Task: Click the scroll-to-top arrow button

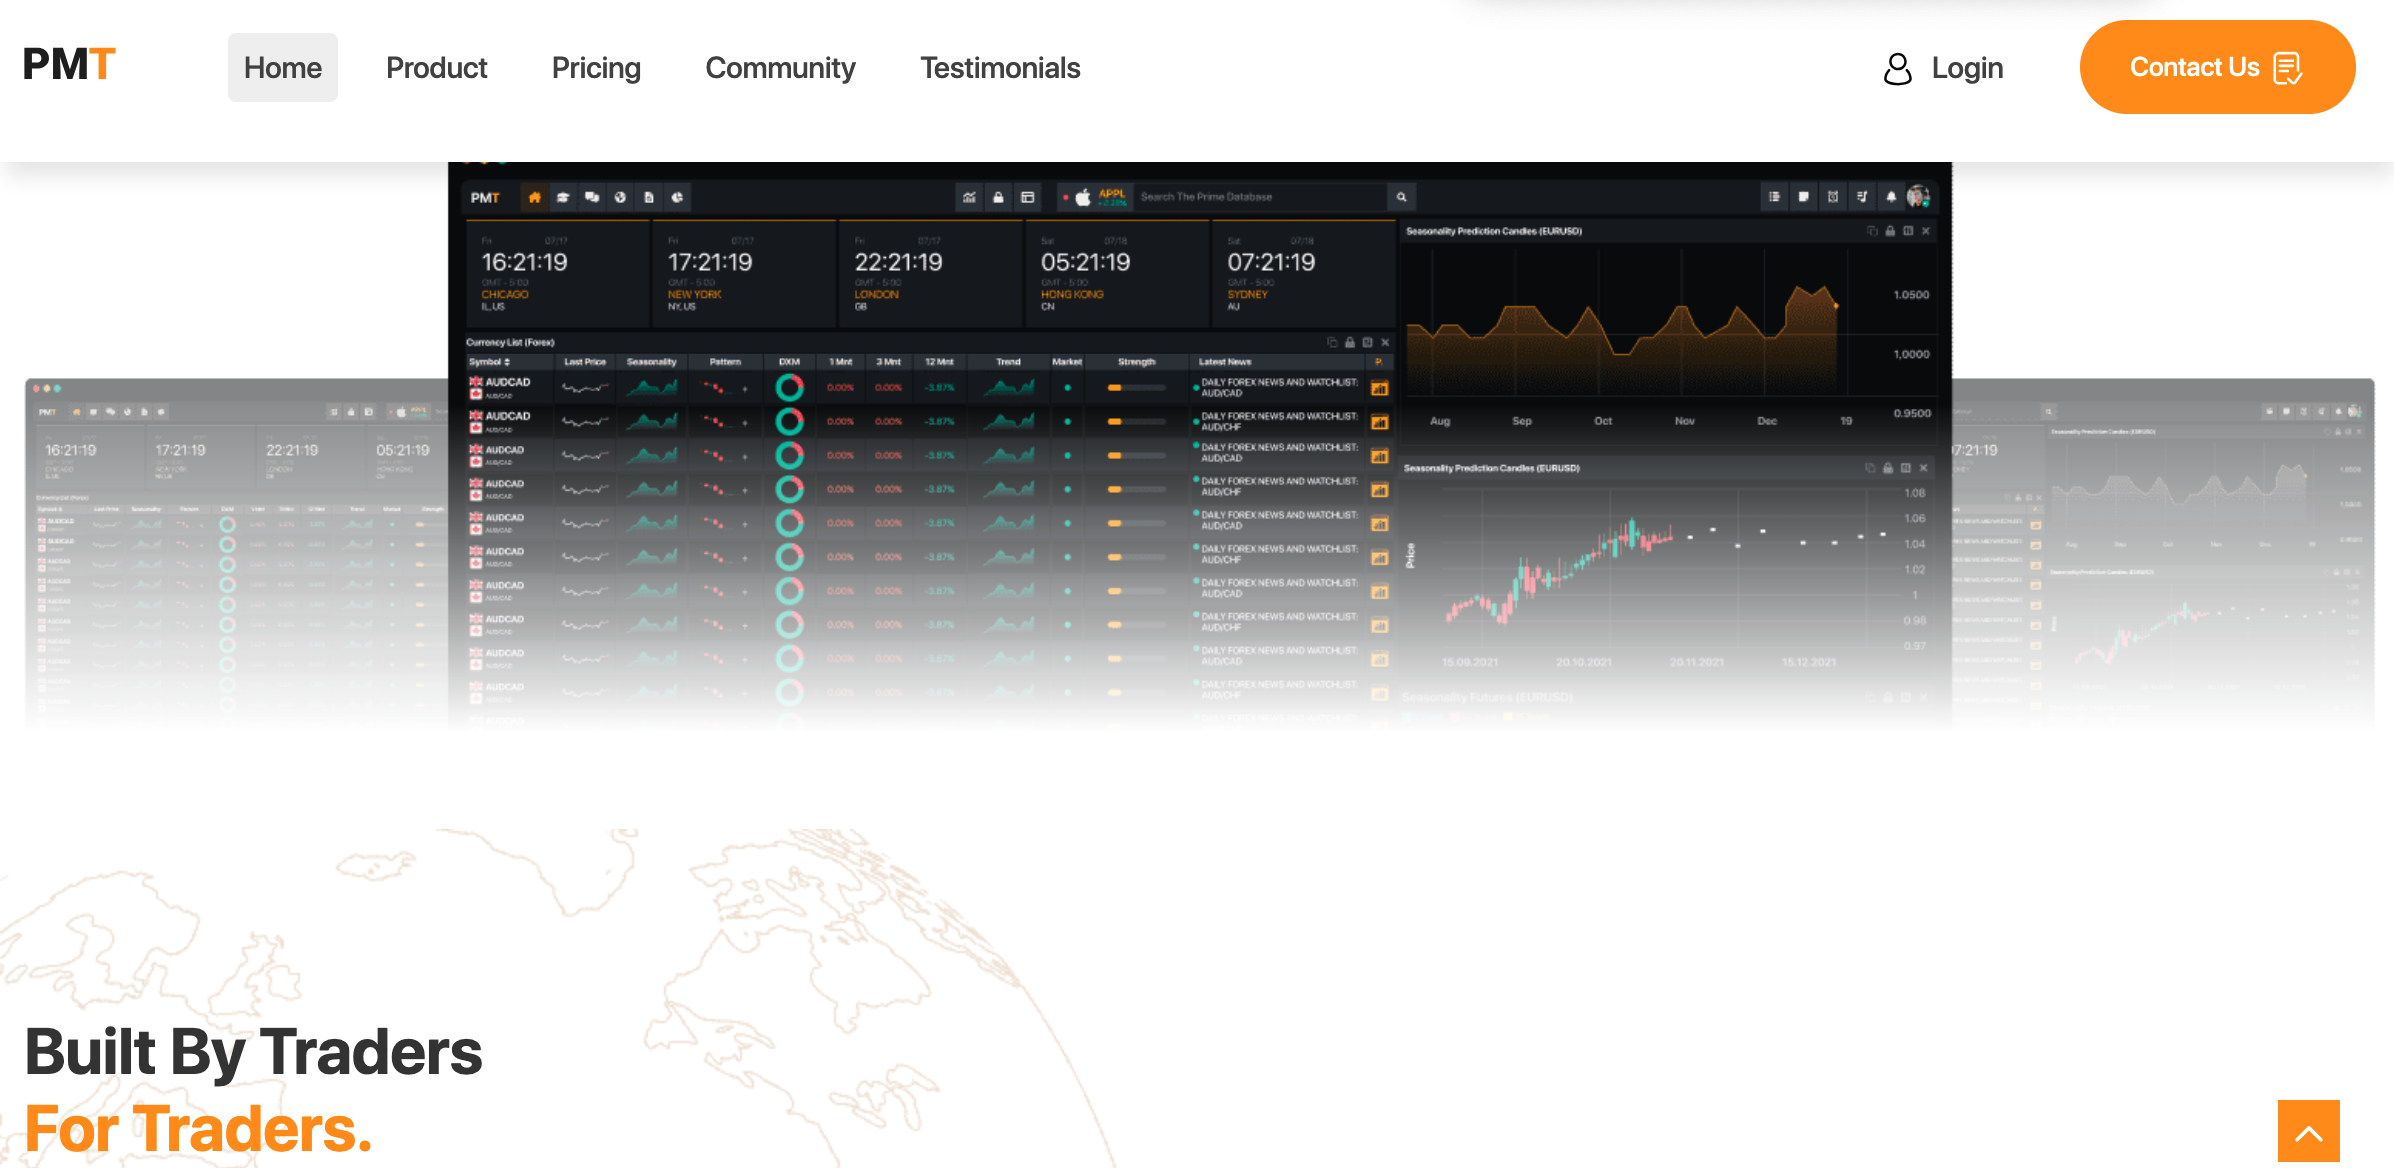Action: pyautogui.click(x=2308, y=1132)
